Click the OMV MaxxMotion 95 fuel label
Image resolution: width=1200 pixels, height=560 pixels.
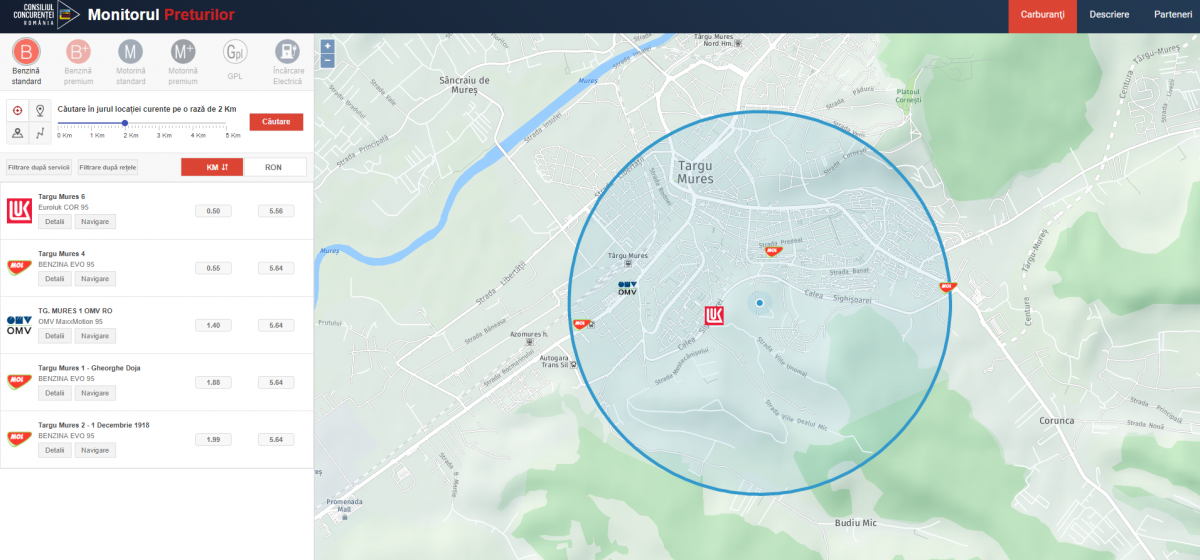tap(70, 321)
